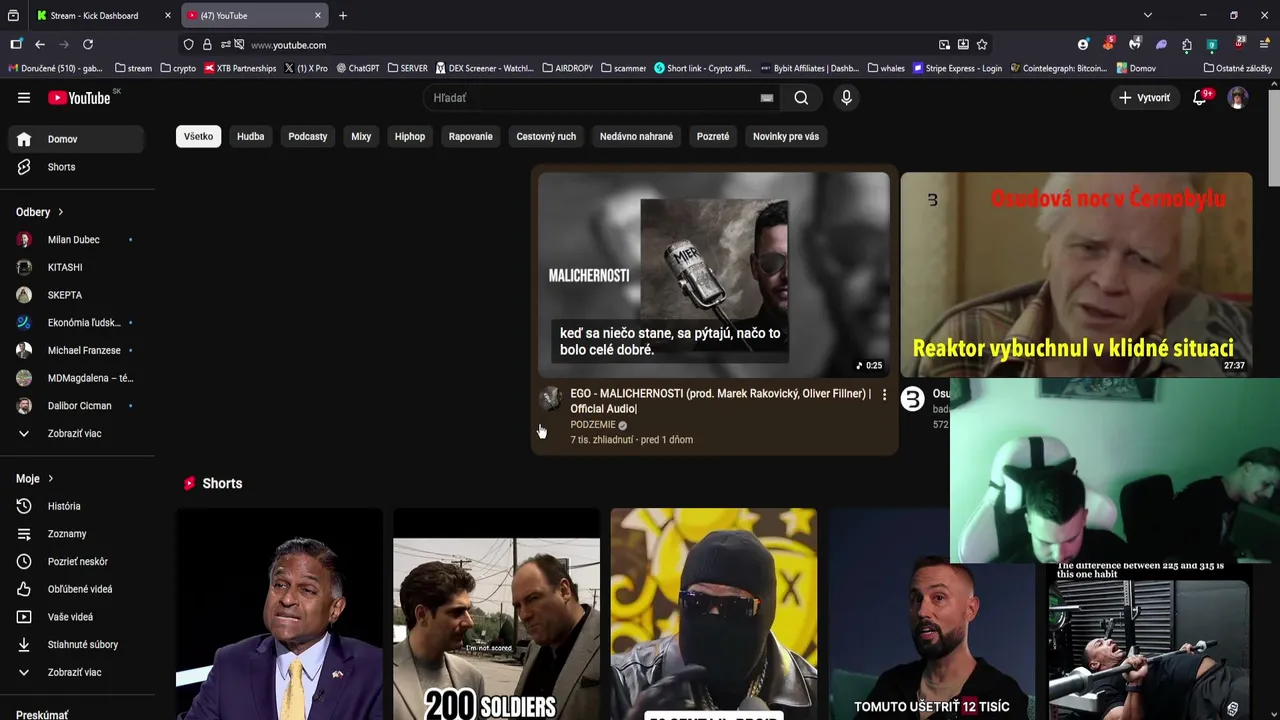Bookmark this page with the star icon
This screenshot has height=720, width=1280.
tap(982, 45)
